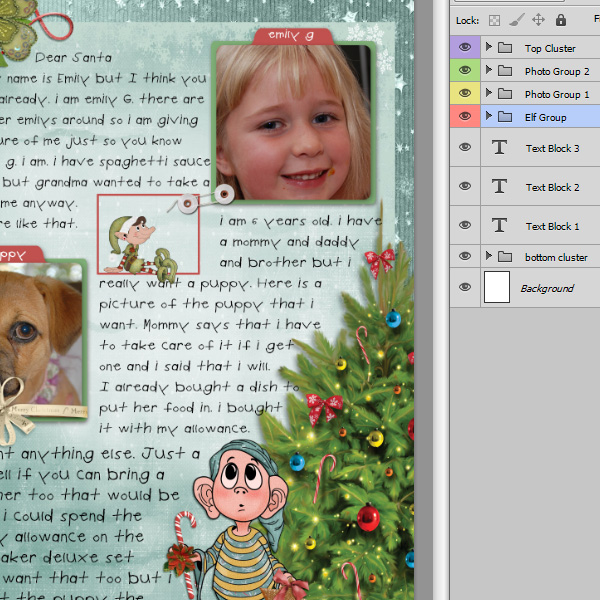This screenshot has height=600, width=600.
Task: Select the Text Block 3 layer name
Action: pyautogui.click(x=552, y=148)
